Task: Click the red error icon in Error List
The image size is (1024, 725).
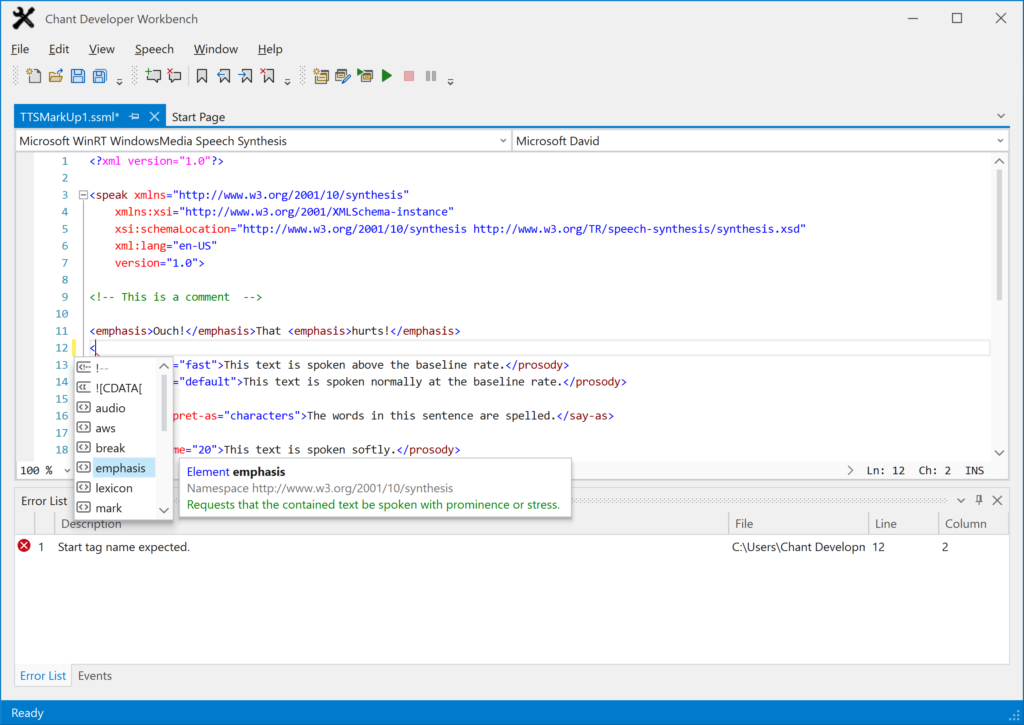Action: click(x=24, y=546)
